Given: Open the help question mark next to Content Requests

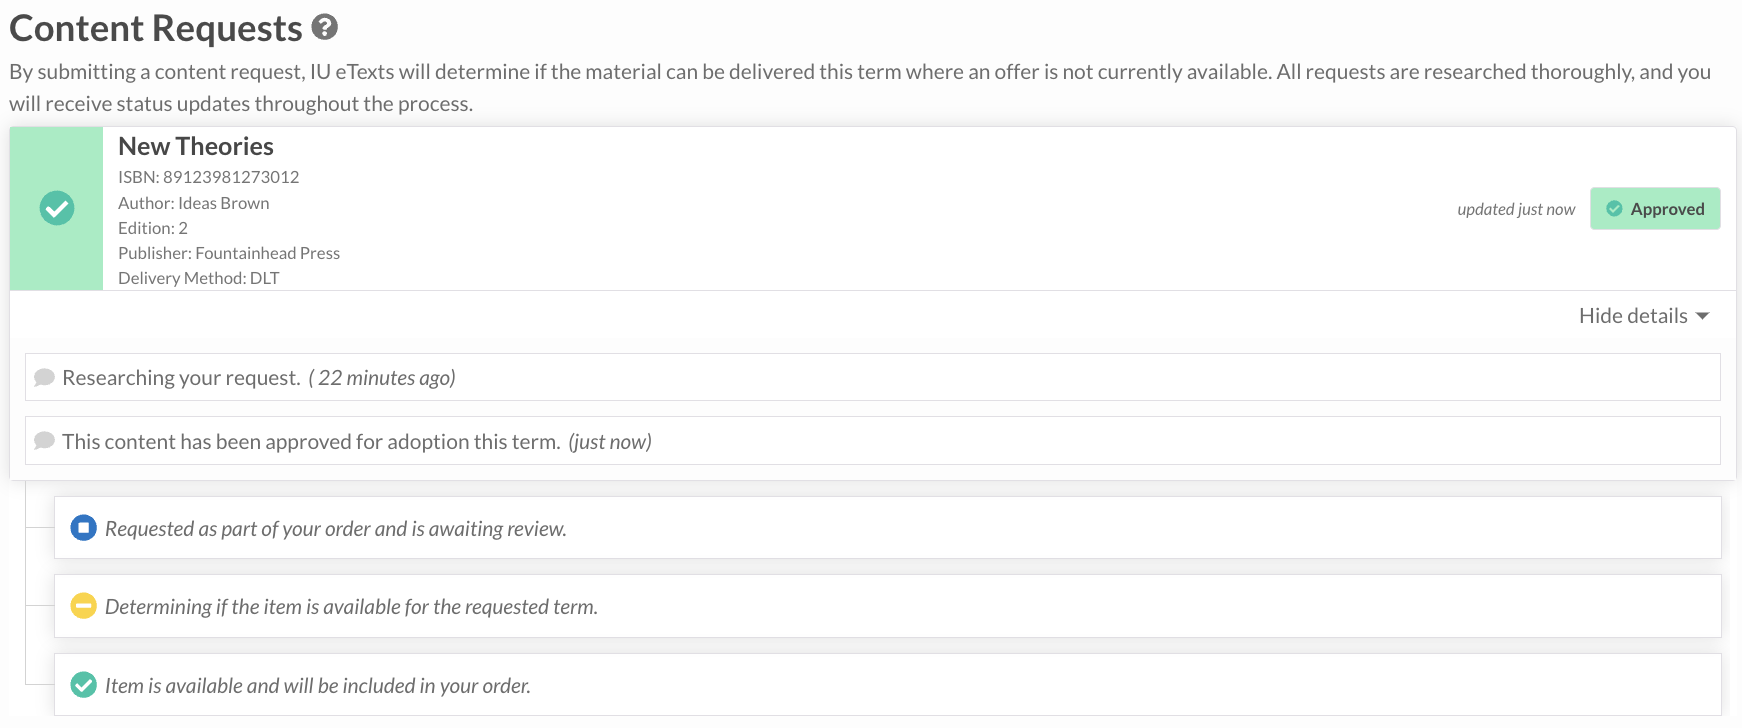Looking at the screenshot, I should [x=324, y=27].
